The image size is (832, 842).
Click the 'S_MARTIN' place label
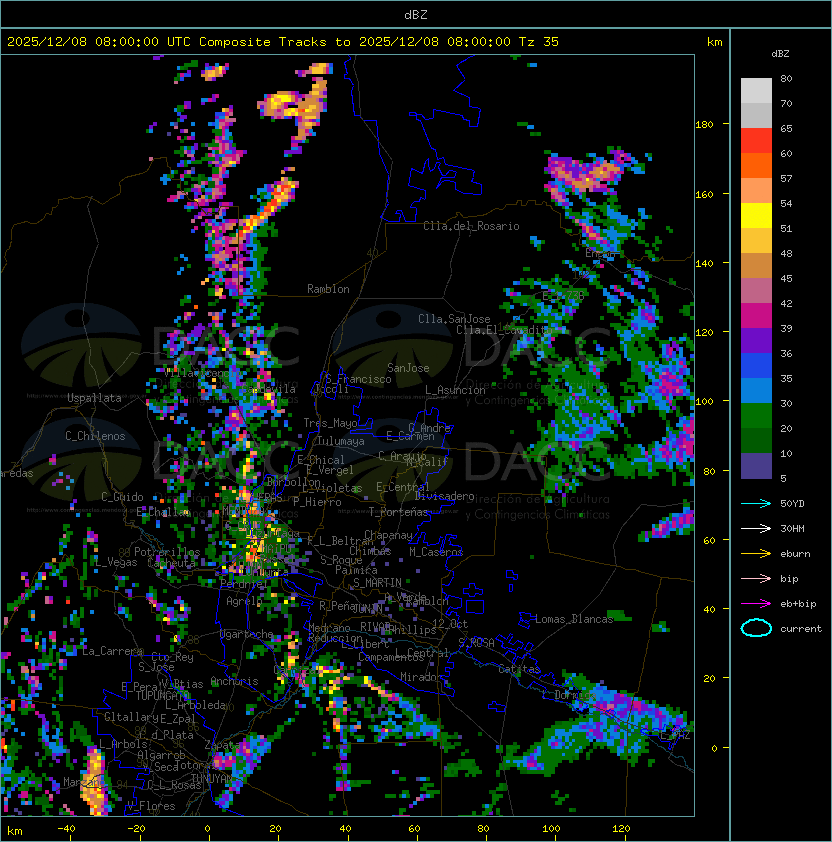378,583
